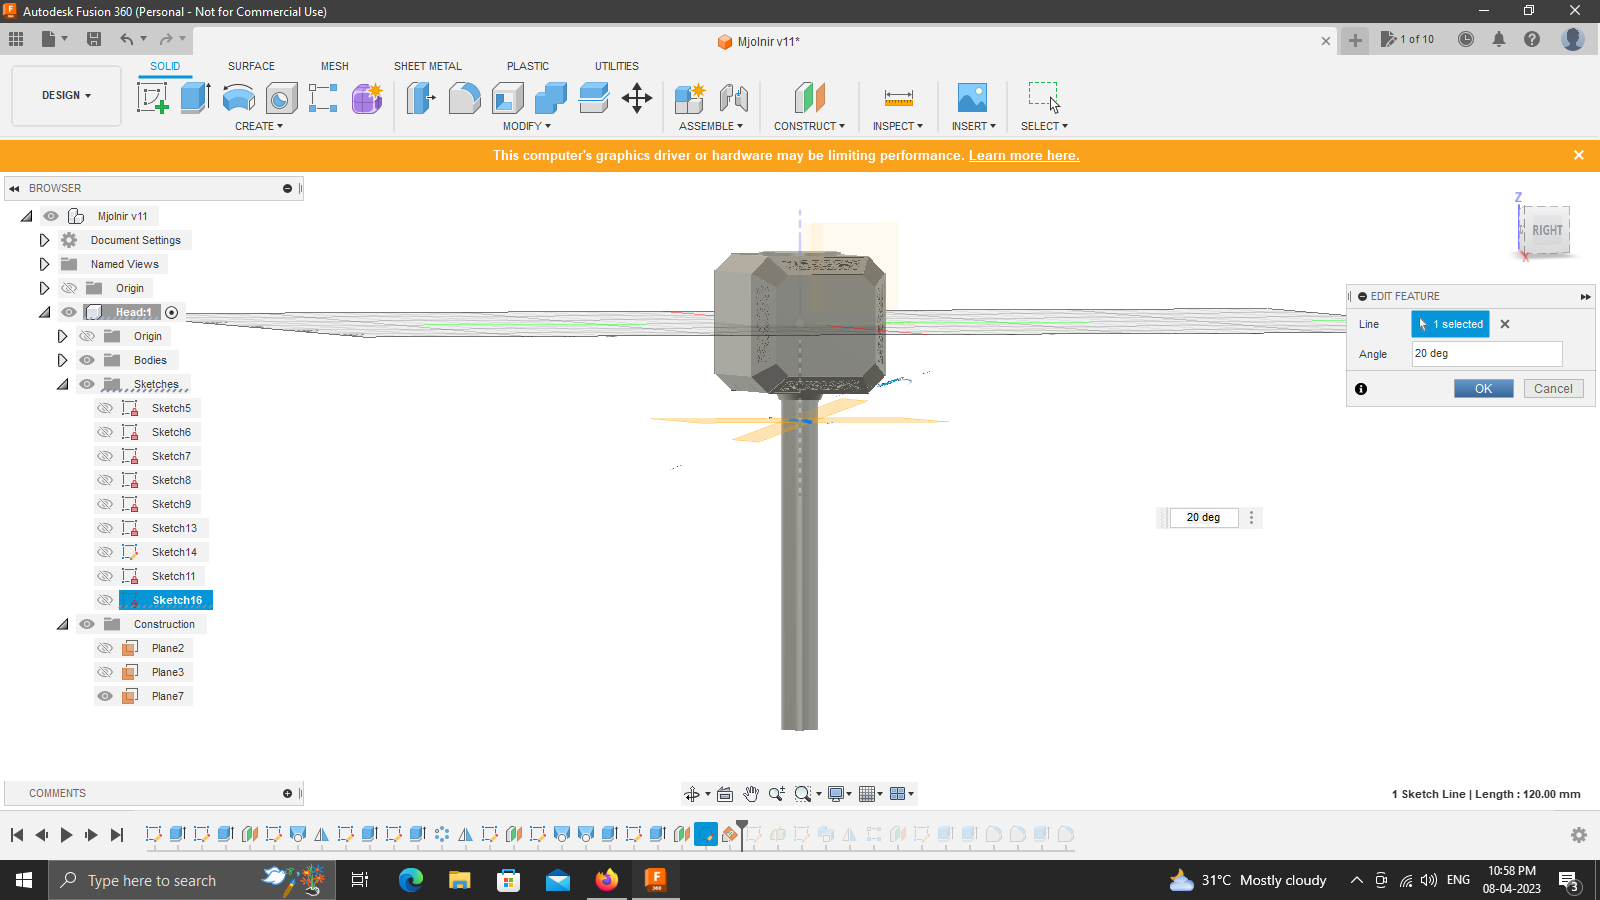The height and width of the screenshot is (900, 1600).
Task: Activate Head:1 component radio button
Action: click(x=171, y=313)
